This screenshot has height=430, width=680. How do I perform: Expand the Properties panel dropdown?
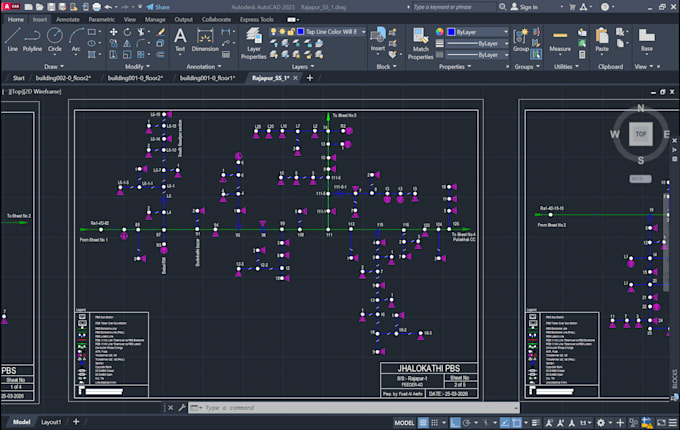(454, 66)
